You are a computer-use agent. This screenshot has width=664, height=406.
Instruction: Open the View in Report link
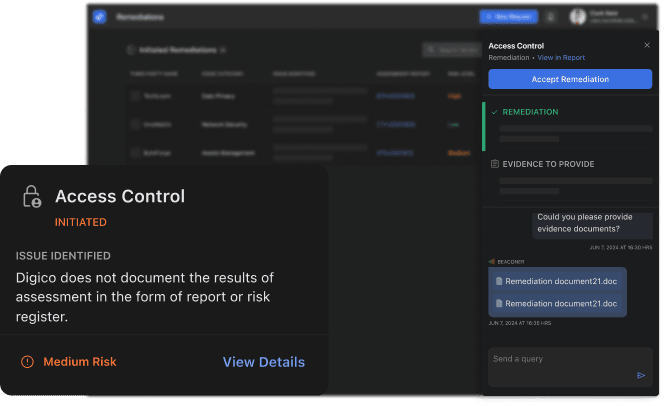[561, 58]
